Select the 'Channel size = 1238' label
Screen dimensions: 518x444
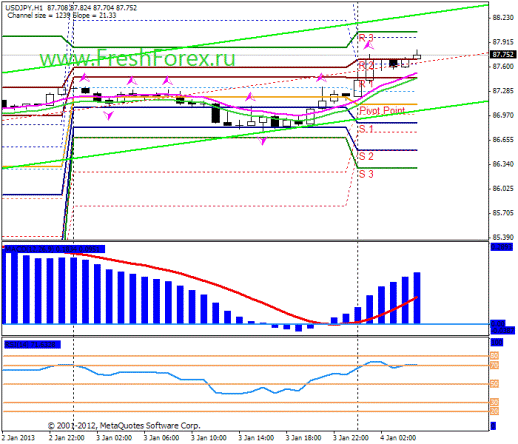click(x=39, y=15)
